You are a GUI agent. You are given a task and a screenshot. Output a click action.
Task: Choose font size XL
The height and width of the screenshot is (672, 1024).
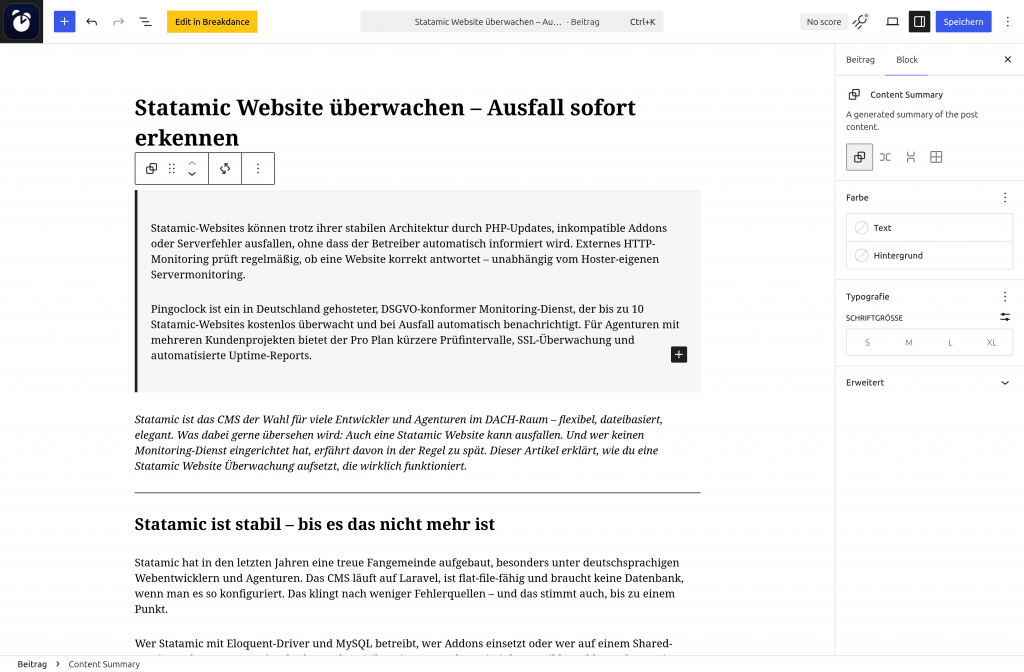pos(991,342)
